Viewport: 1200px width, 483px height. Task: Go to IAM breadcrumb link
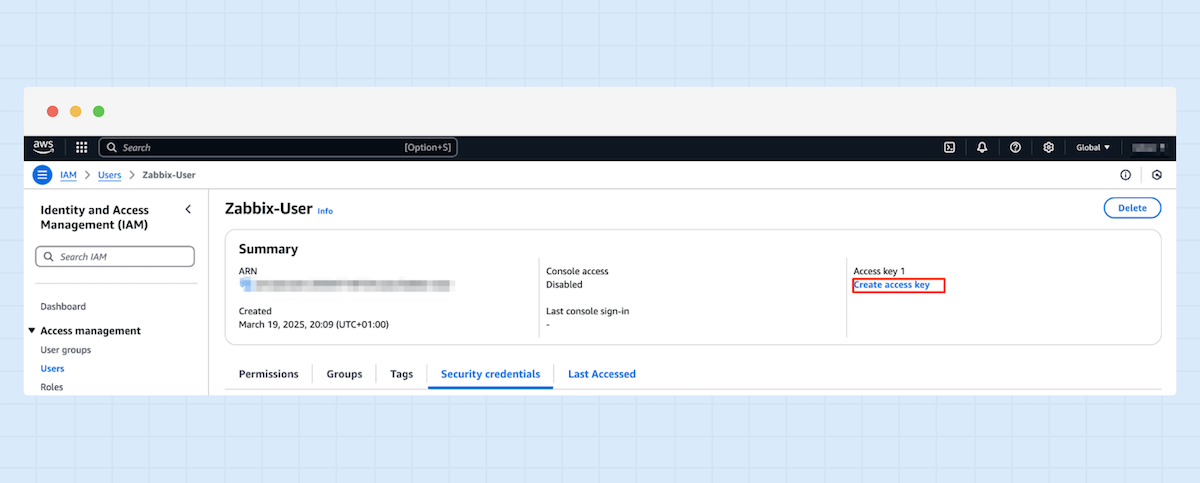[x=68, y=175]
